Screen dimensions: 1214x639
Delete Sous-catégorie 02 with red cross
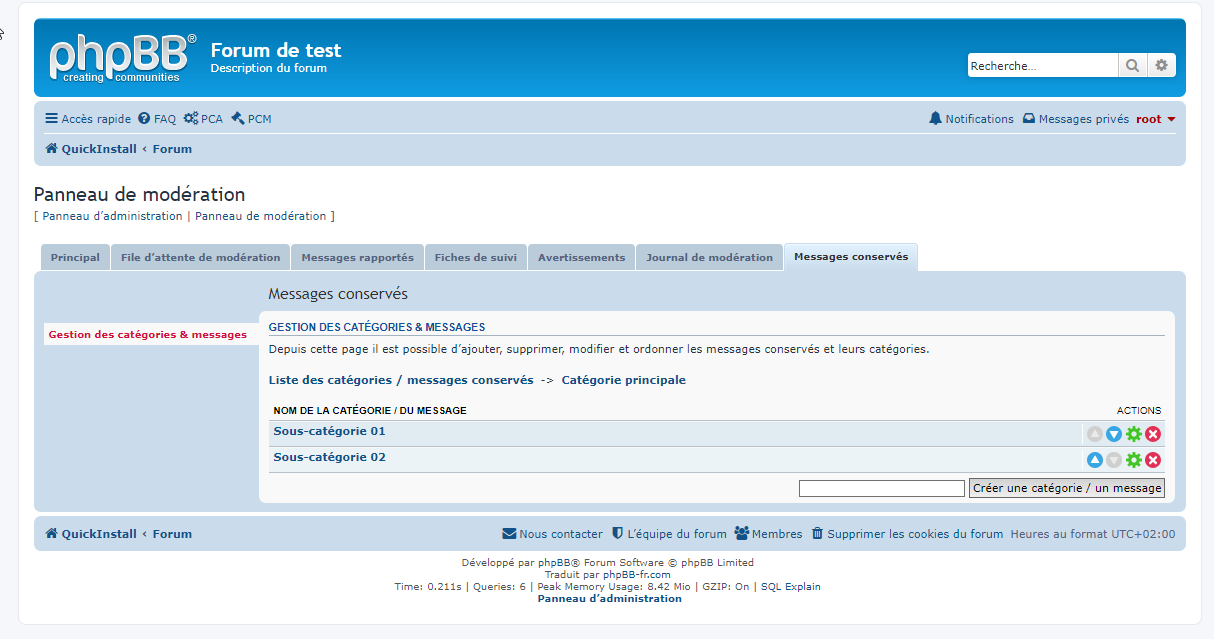click(1153, 460)
